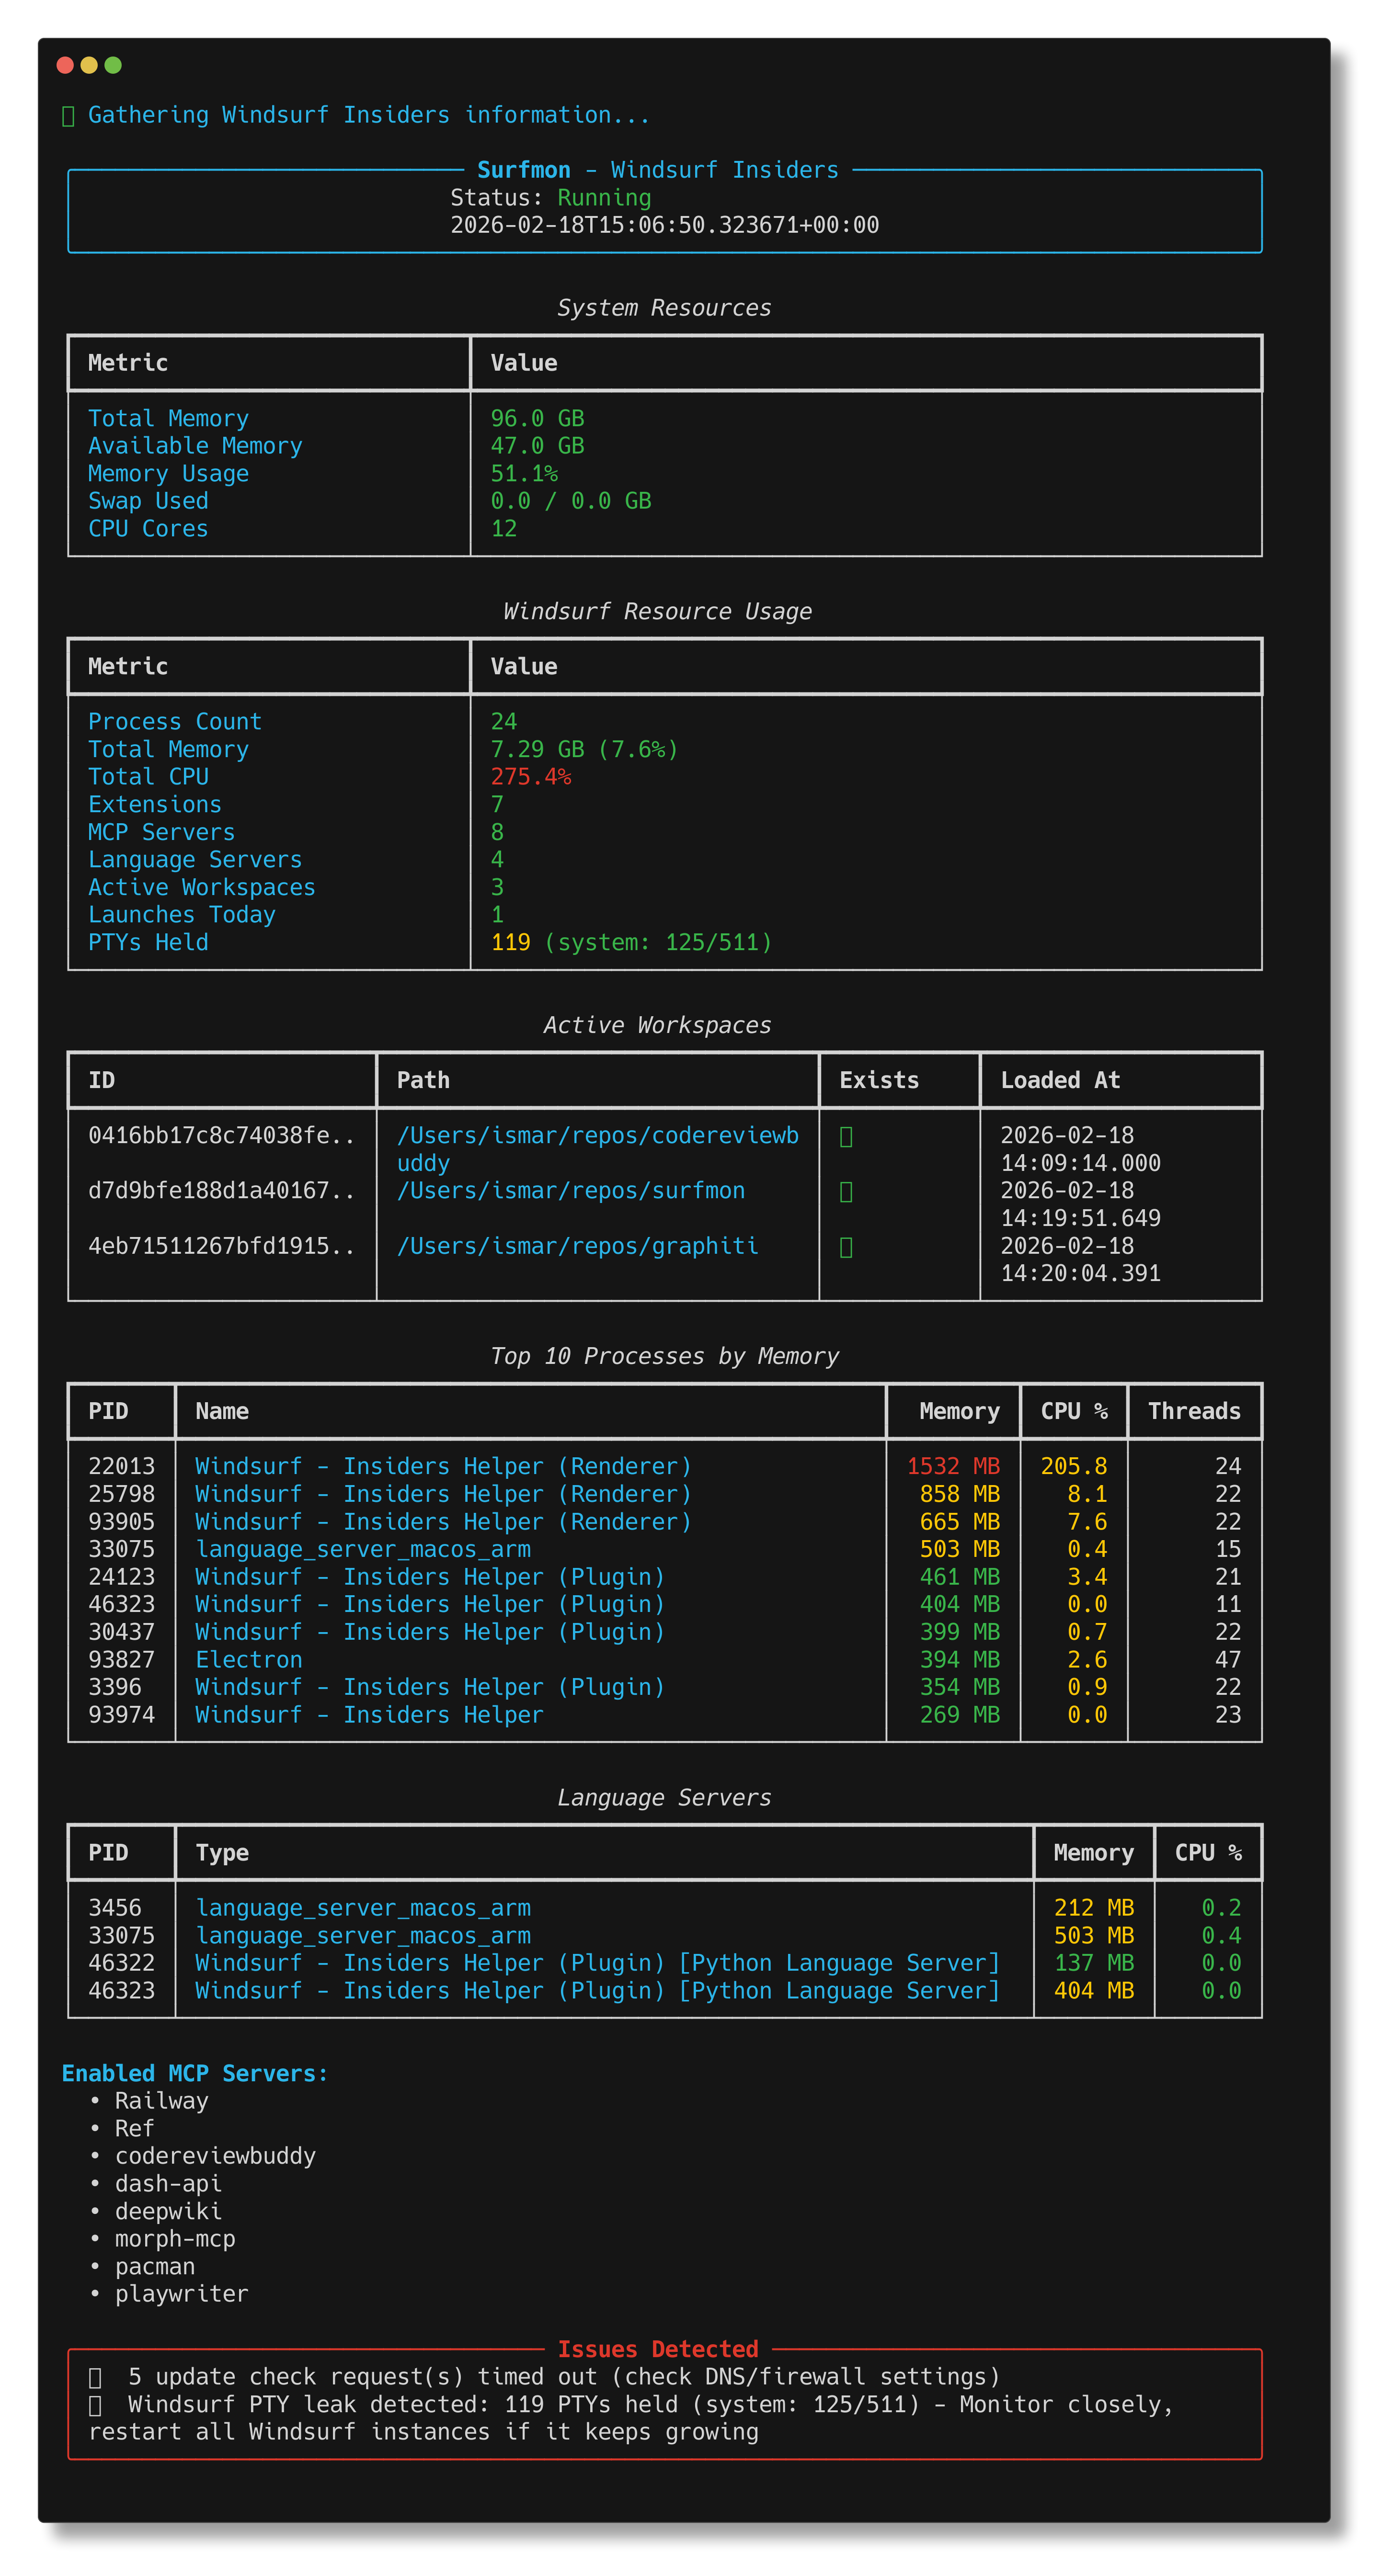This screenshot has height=2576, width=1384.
Task: Open the /Users/ismar/repos/surfmon path
Action: (570, 1190)
